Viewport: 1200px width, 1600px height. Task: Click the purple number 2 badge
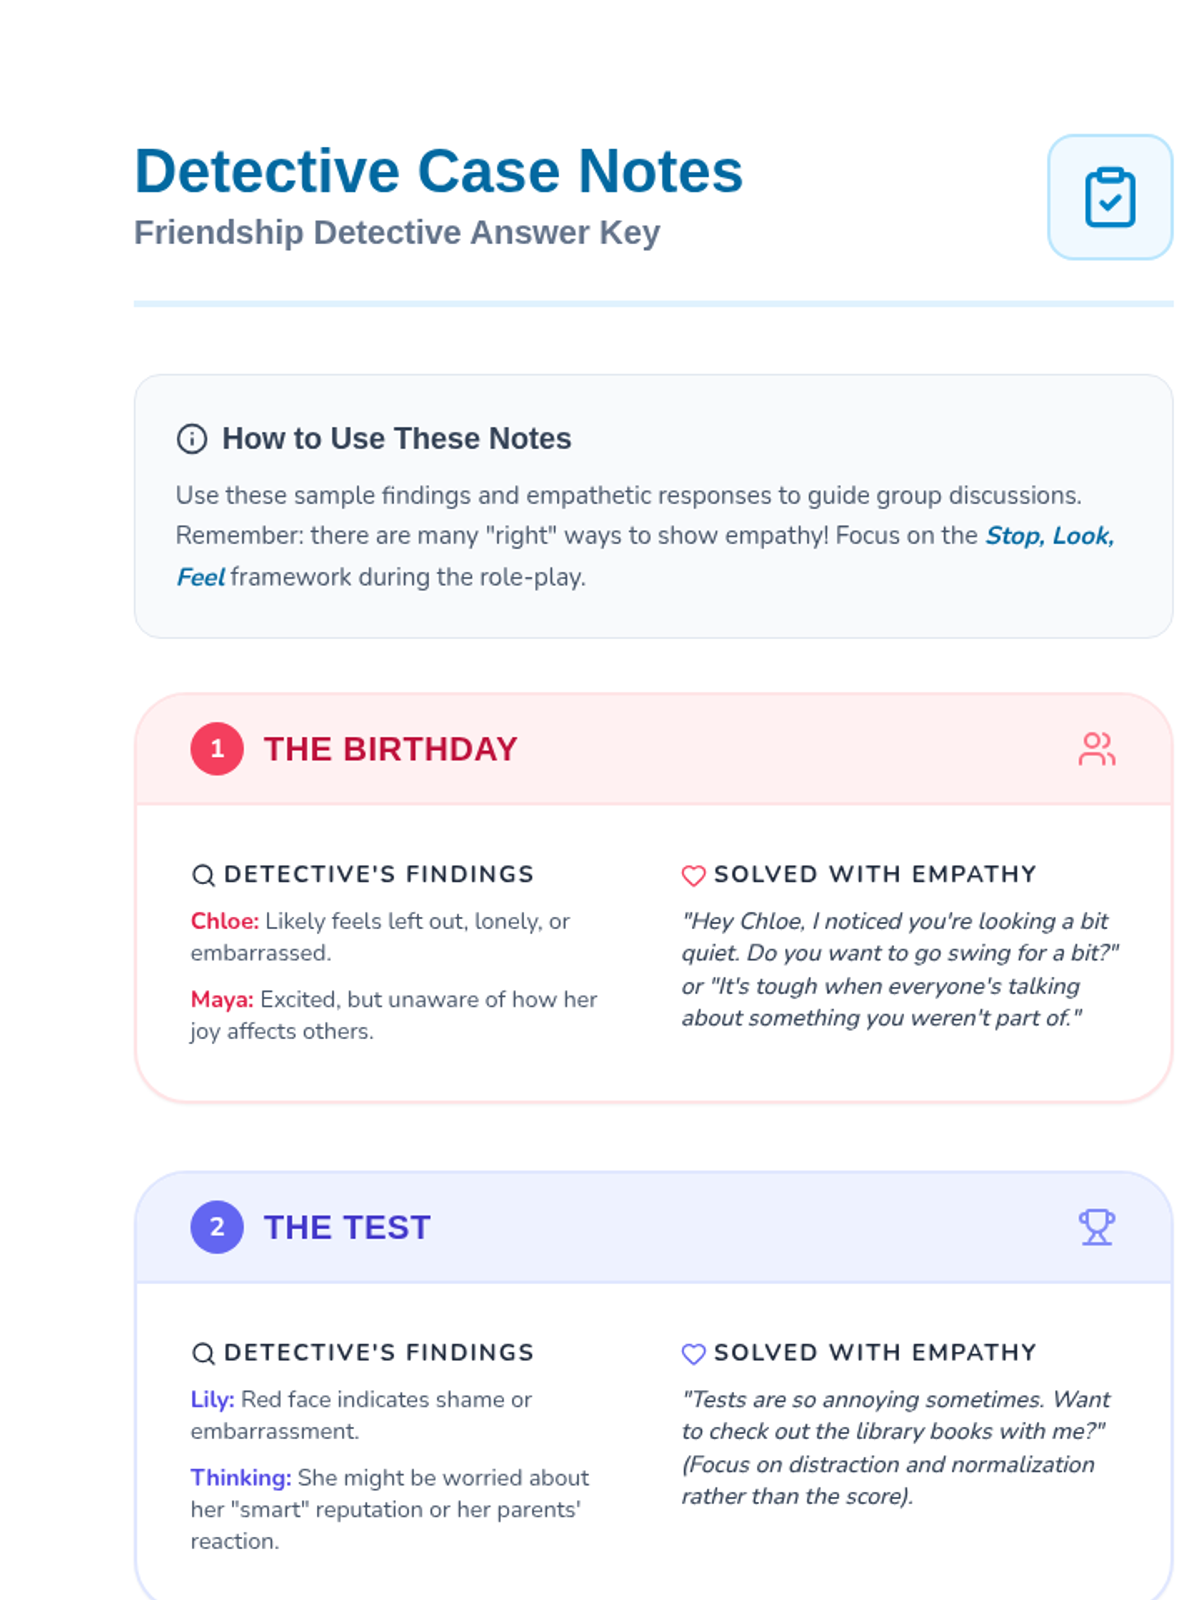[217, 1227]
